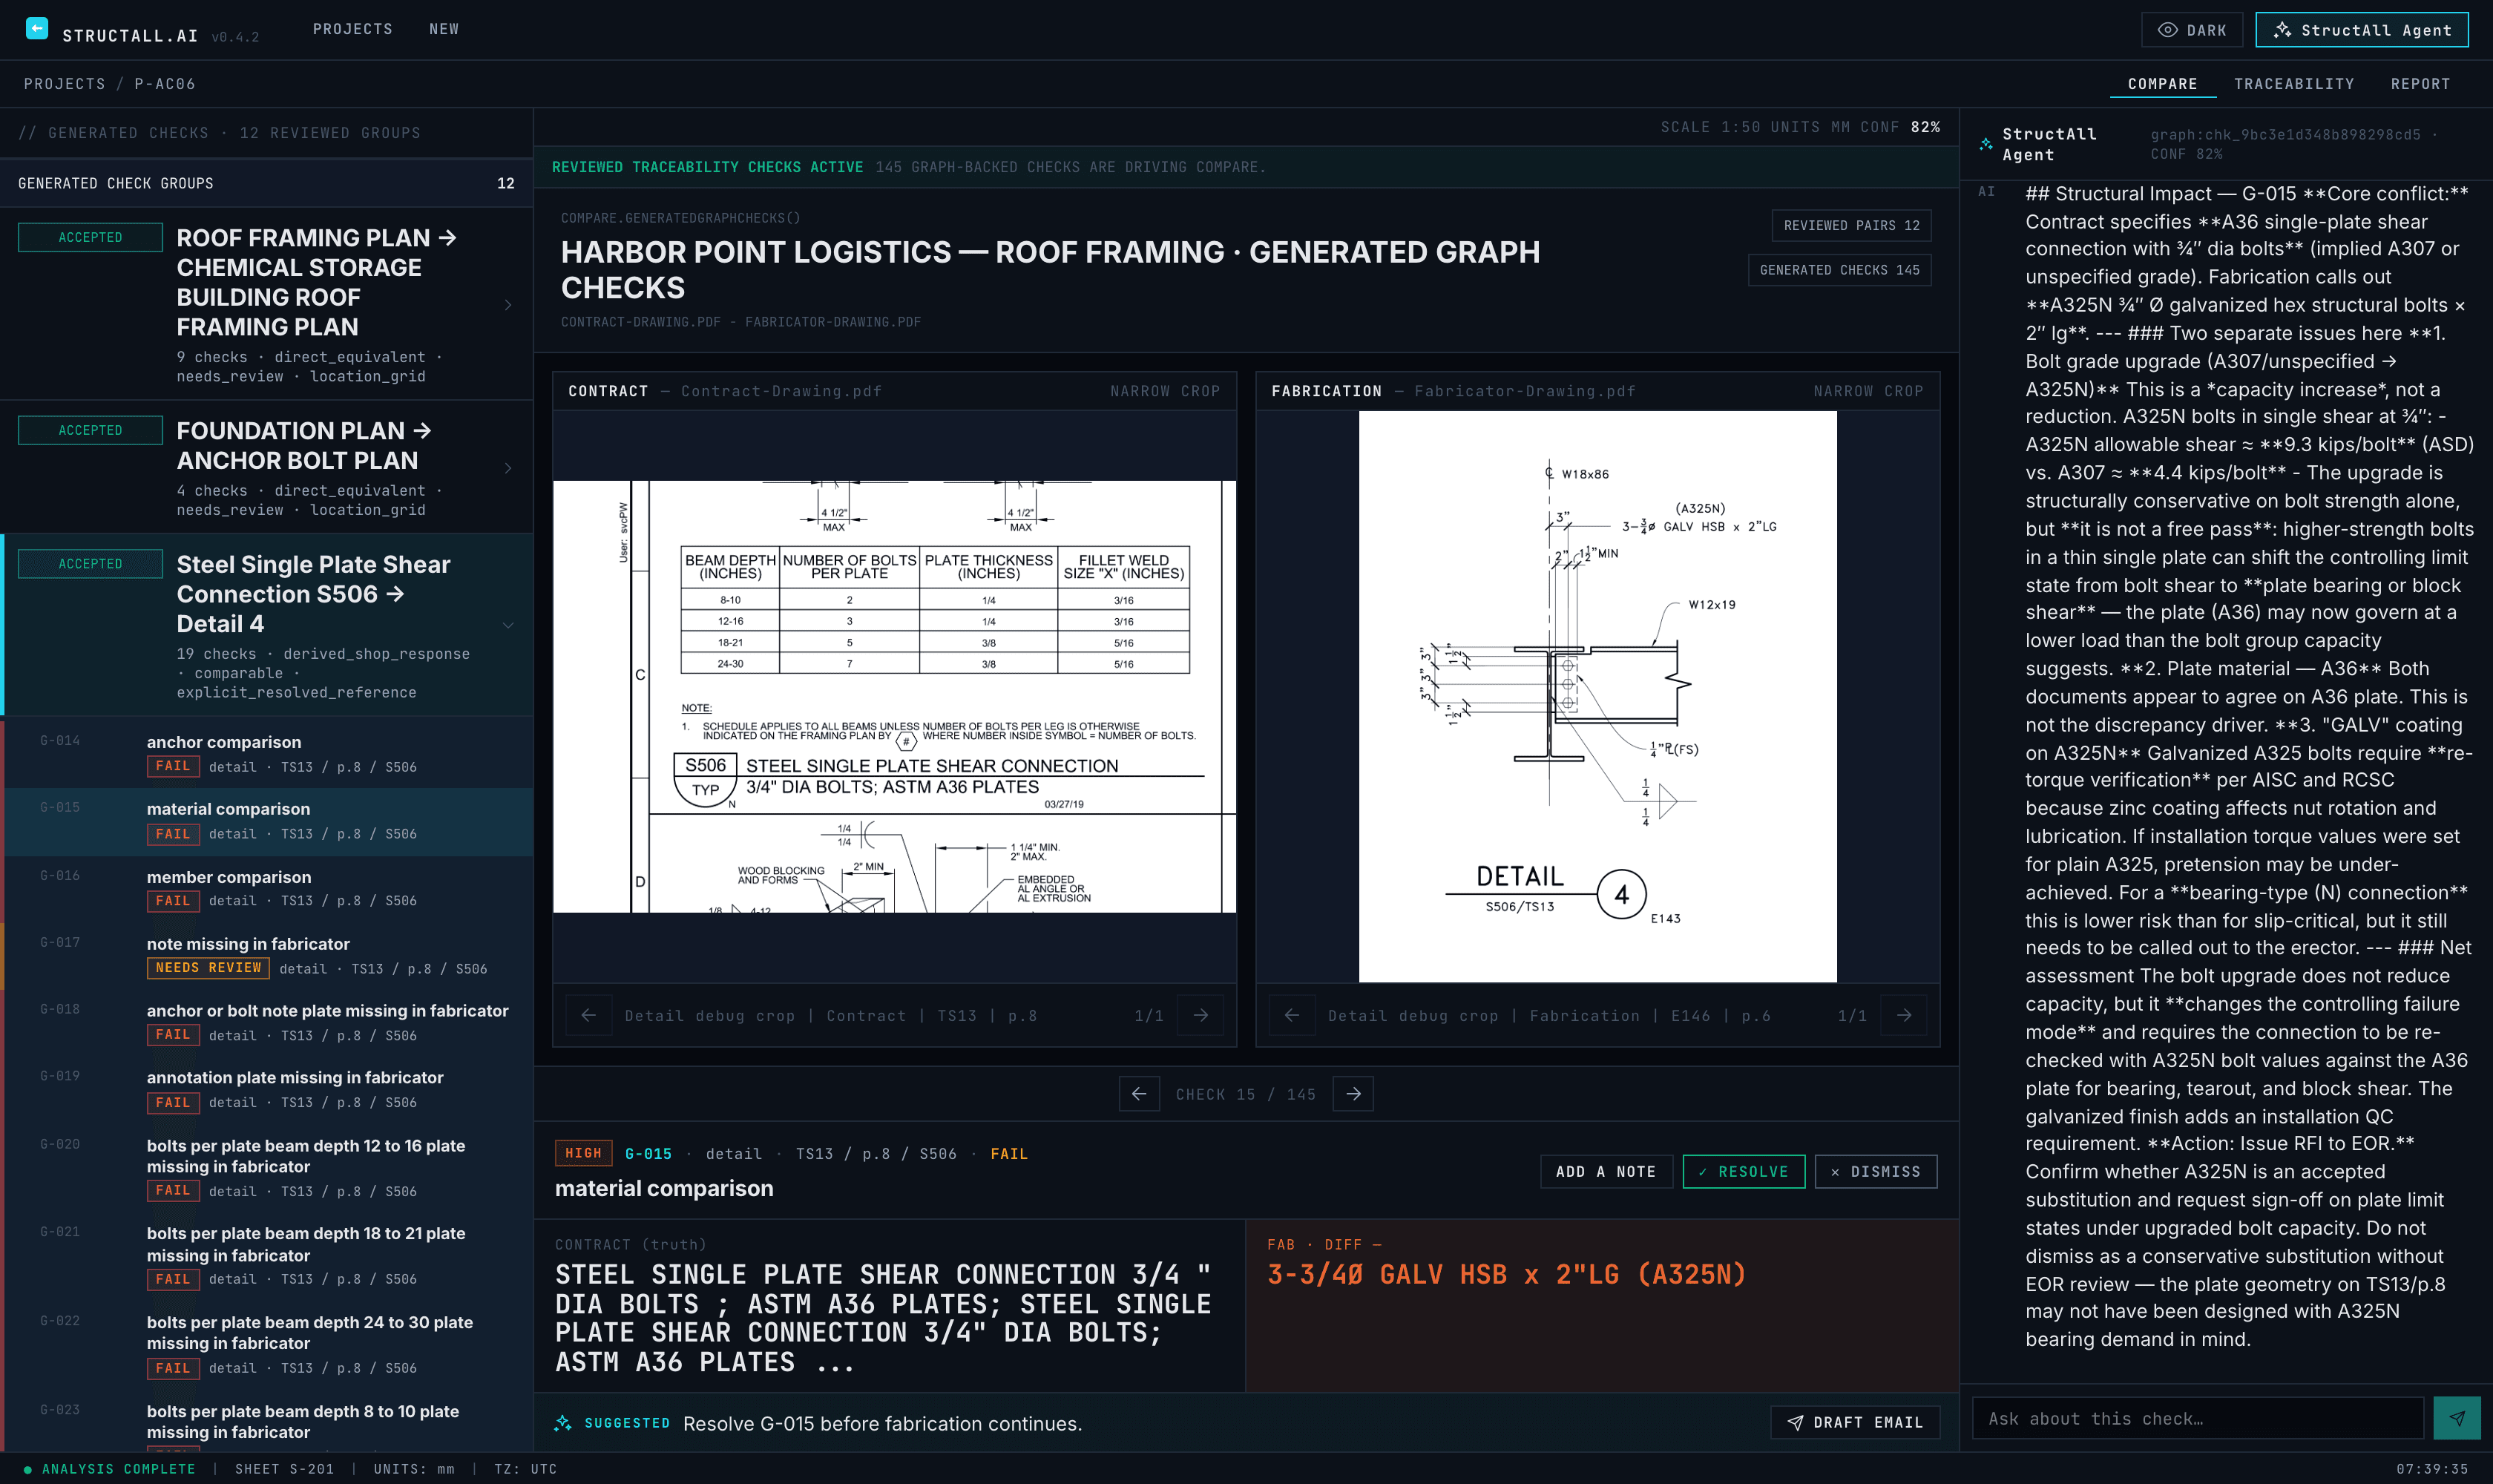Click the DISMISS button
2493x1484 pixels.
point(1875,1171)
